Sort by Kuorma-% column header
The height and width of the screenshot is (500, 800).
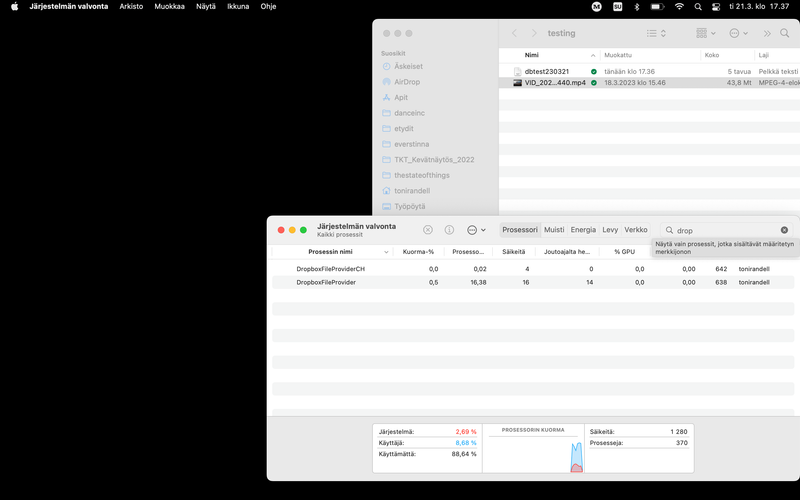point(418,252)
